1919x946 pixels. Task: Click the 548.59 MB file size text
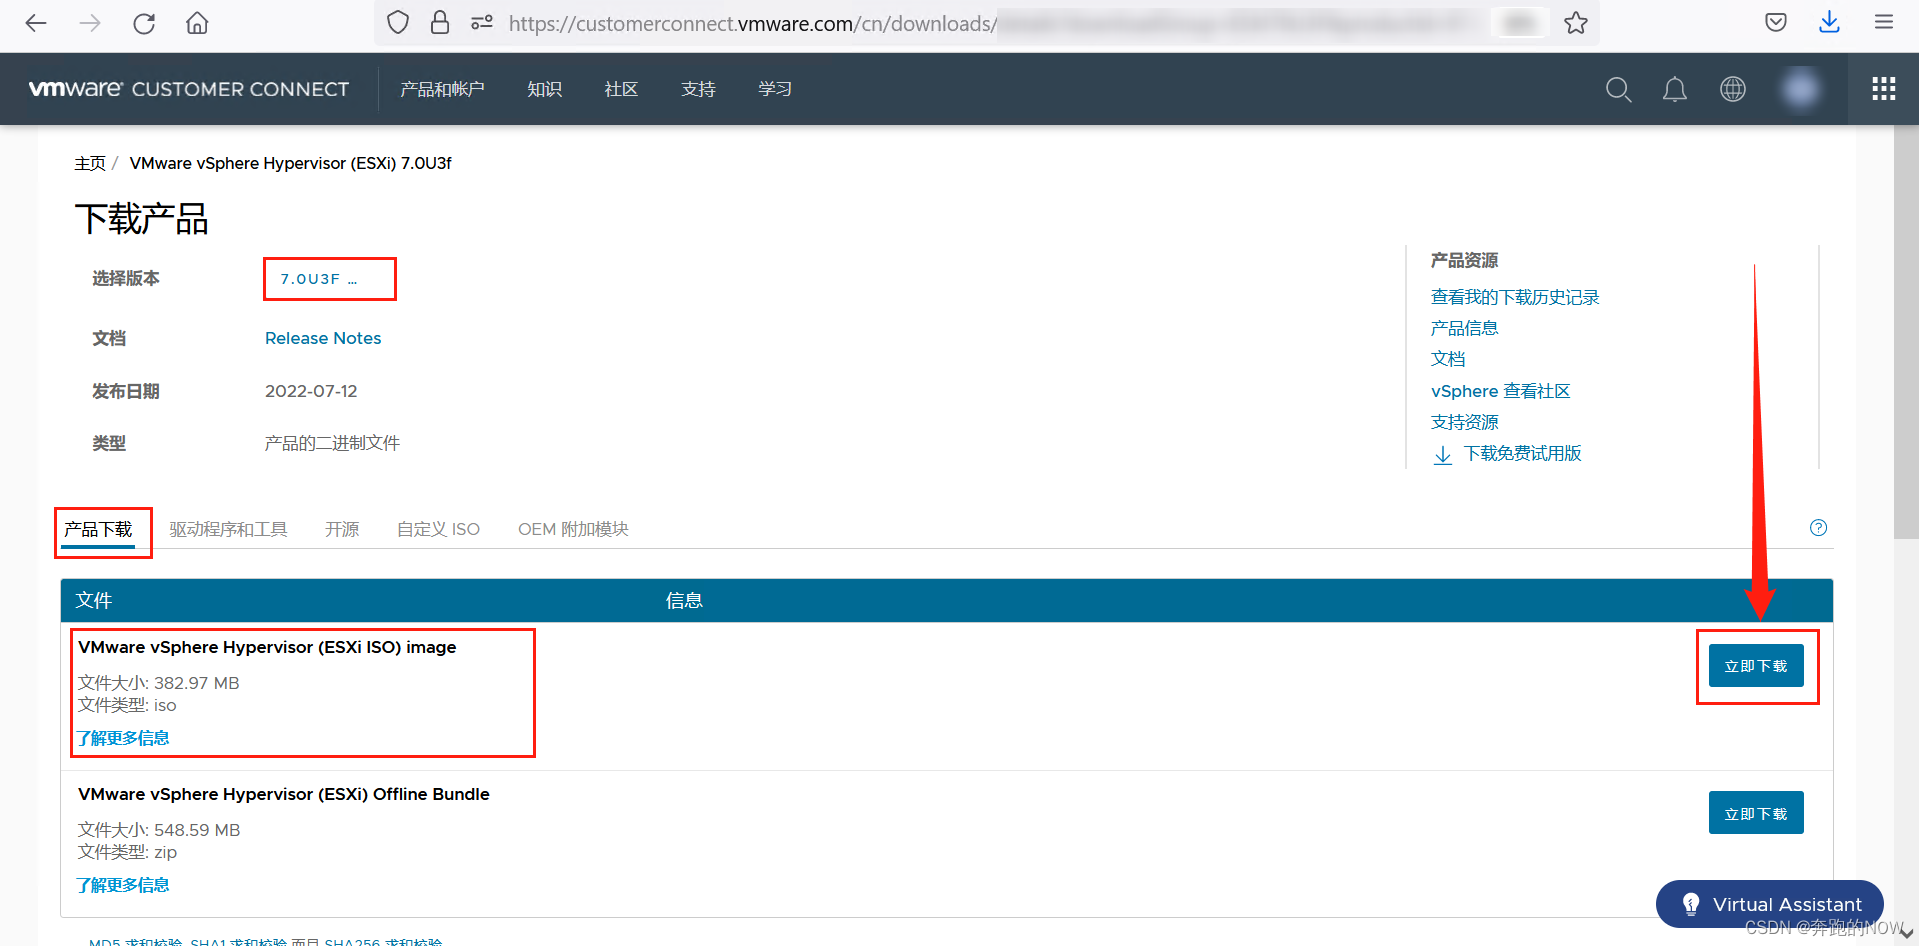click(x=197, y=830)
